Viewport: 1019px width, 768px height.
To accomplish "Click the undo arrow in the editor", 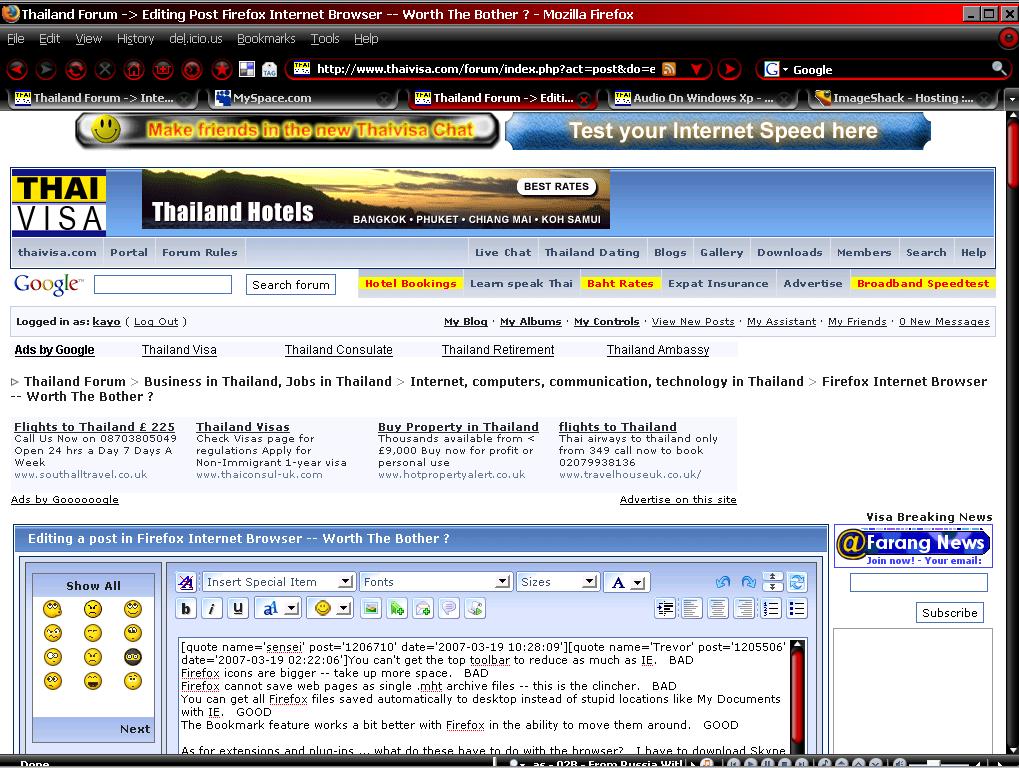I will tap(723, 582).
